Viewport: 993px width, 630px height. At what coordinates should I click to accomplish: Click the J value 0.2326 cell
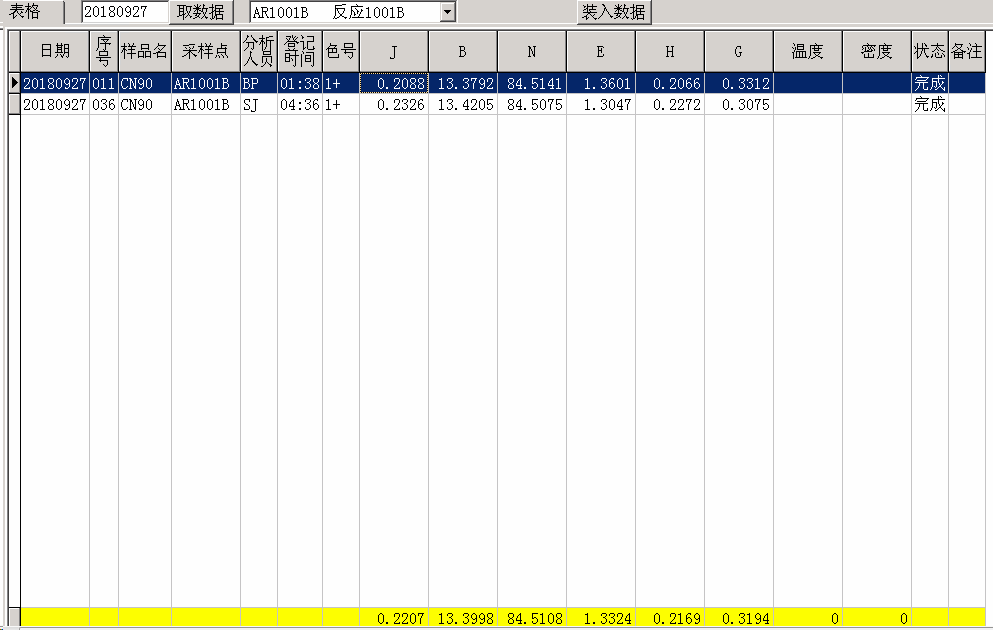(393, 104)
